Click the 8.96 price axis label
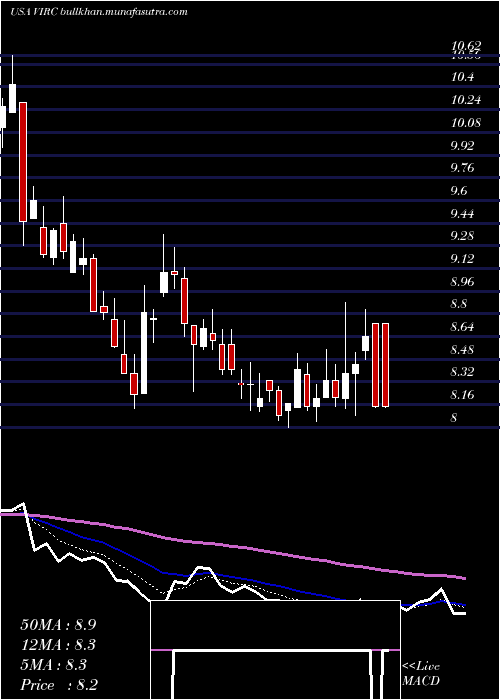 [x=462, y=281]
